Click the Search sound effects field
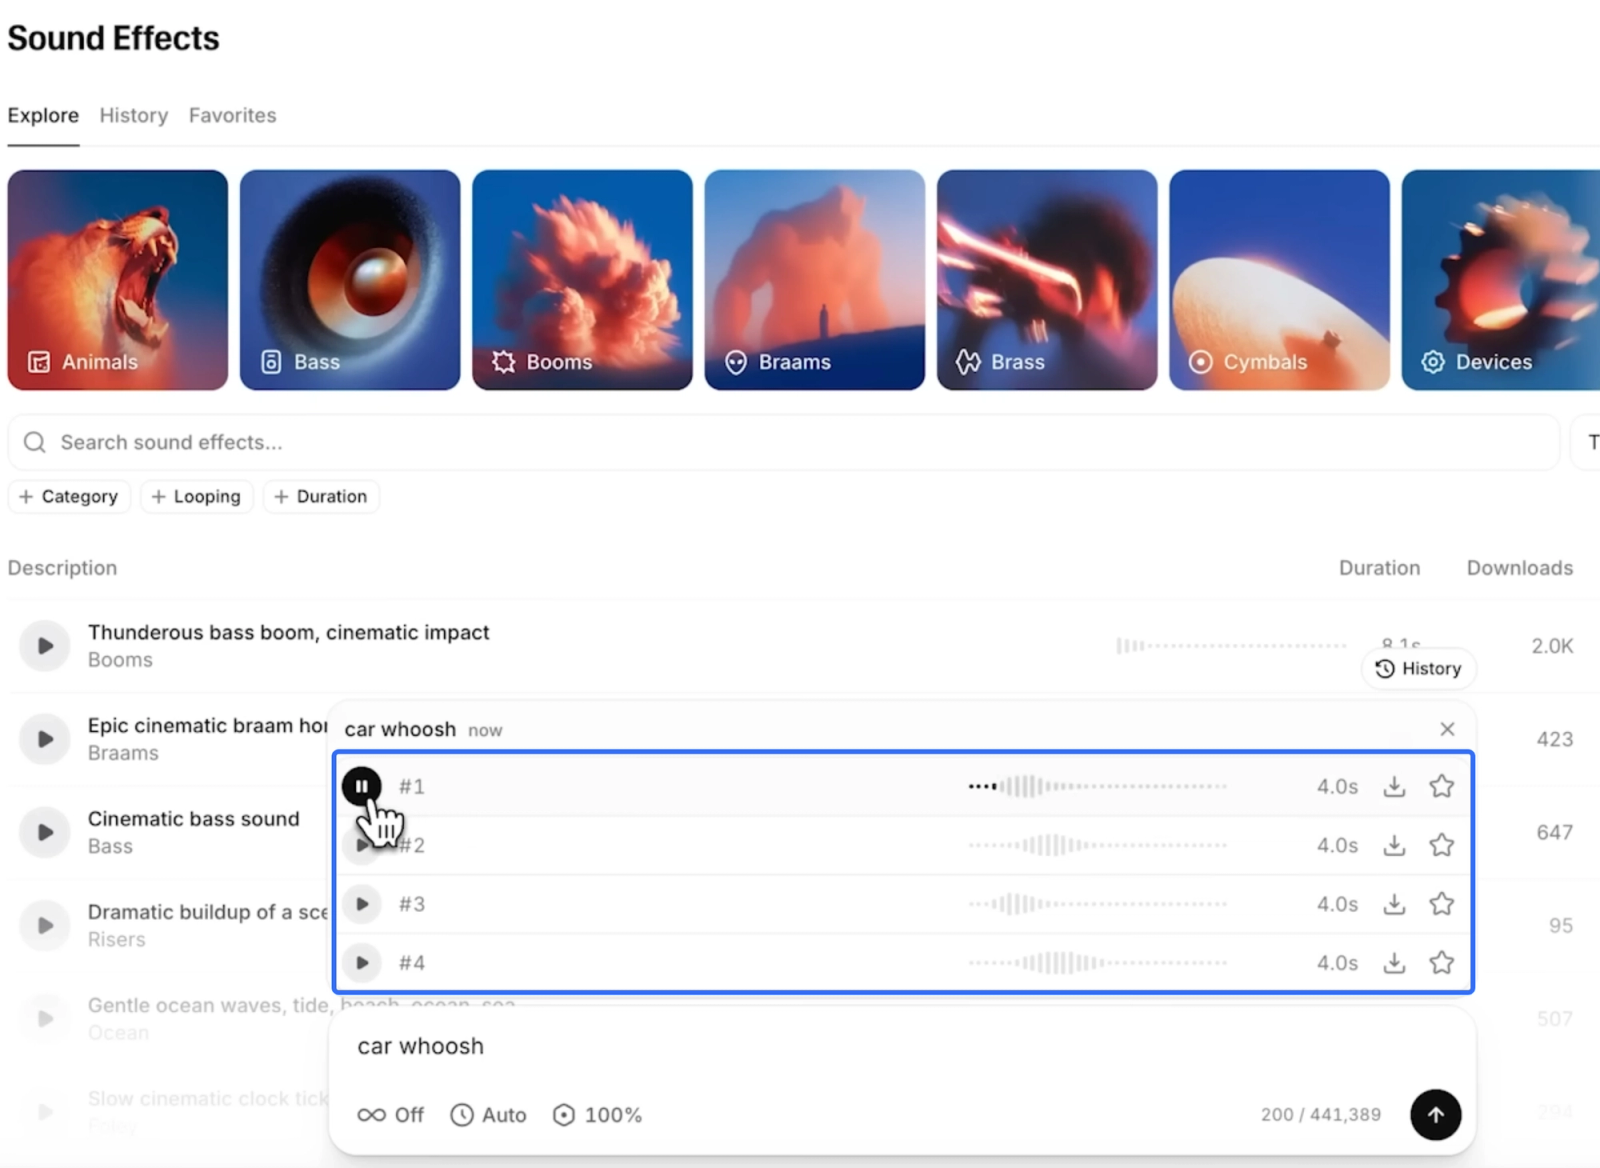The height and width of the screenshot is (1168, 1600). [x=784, y=442]
